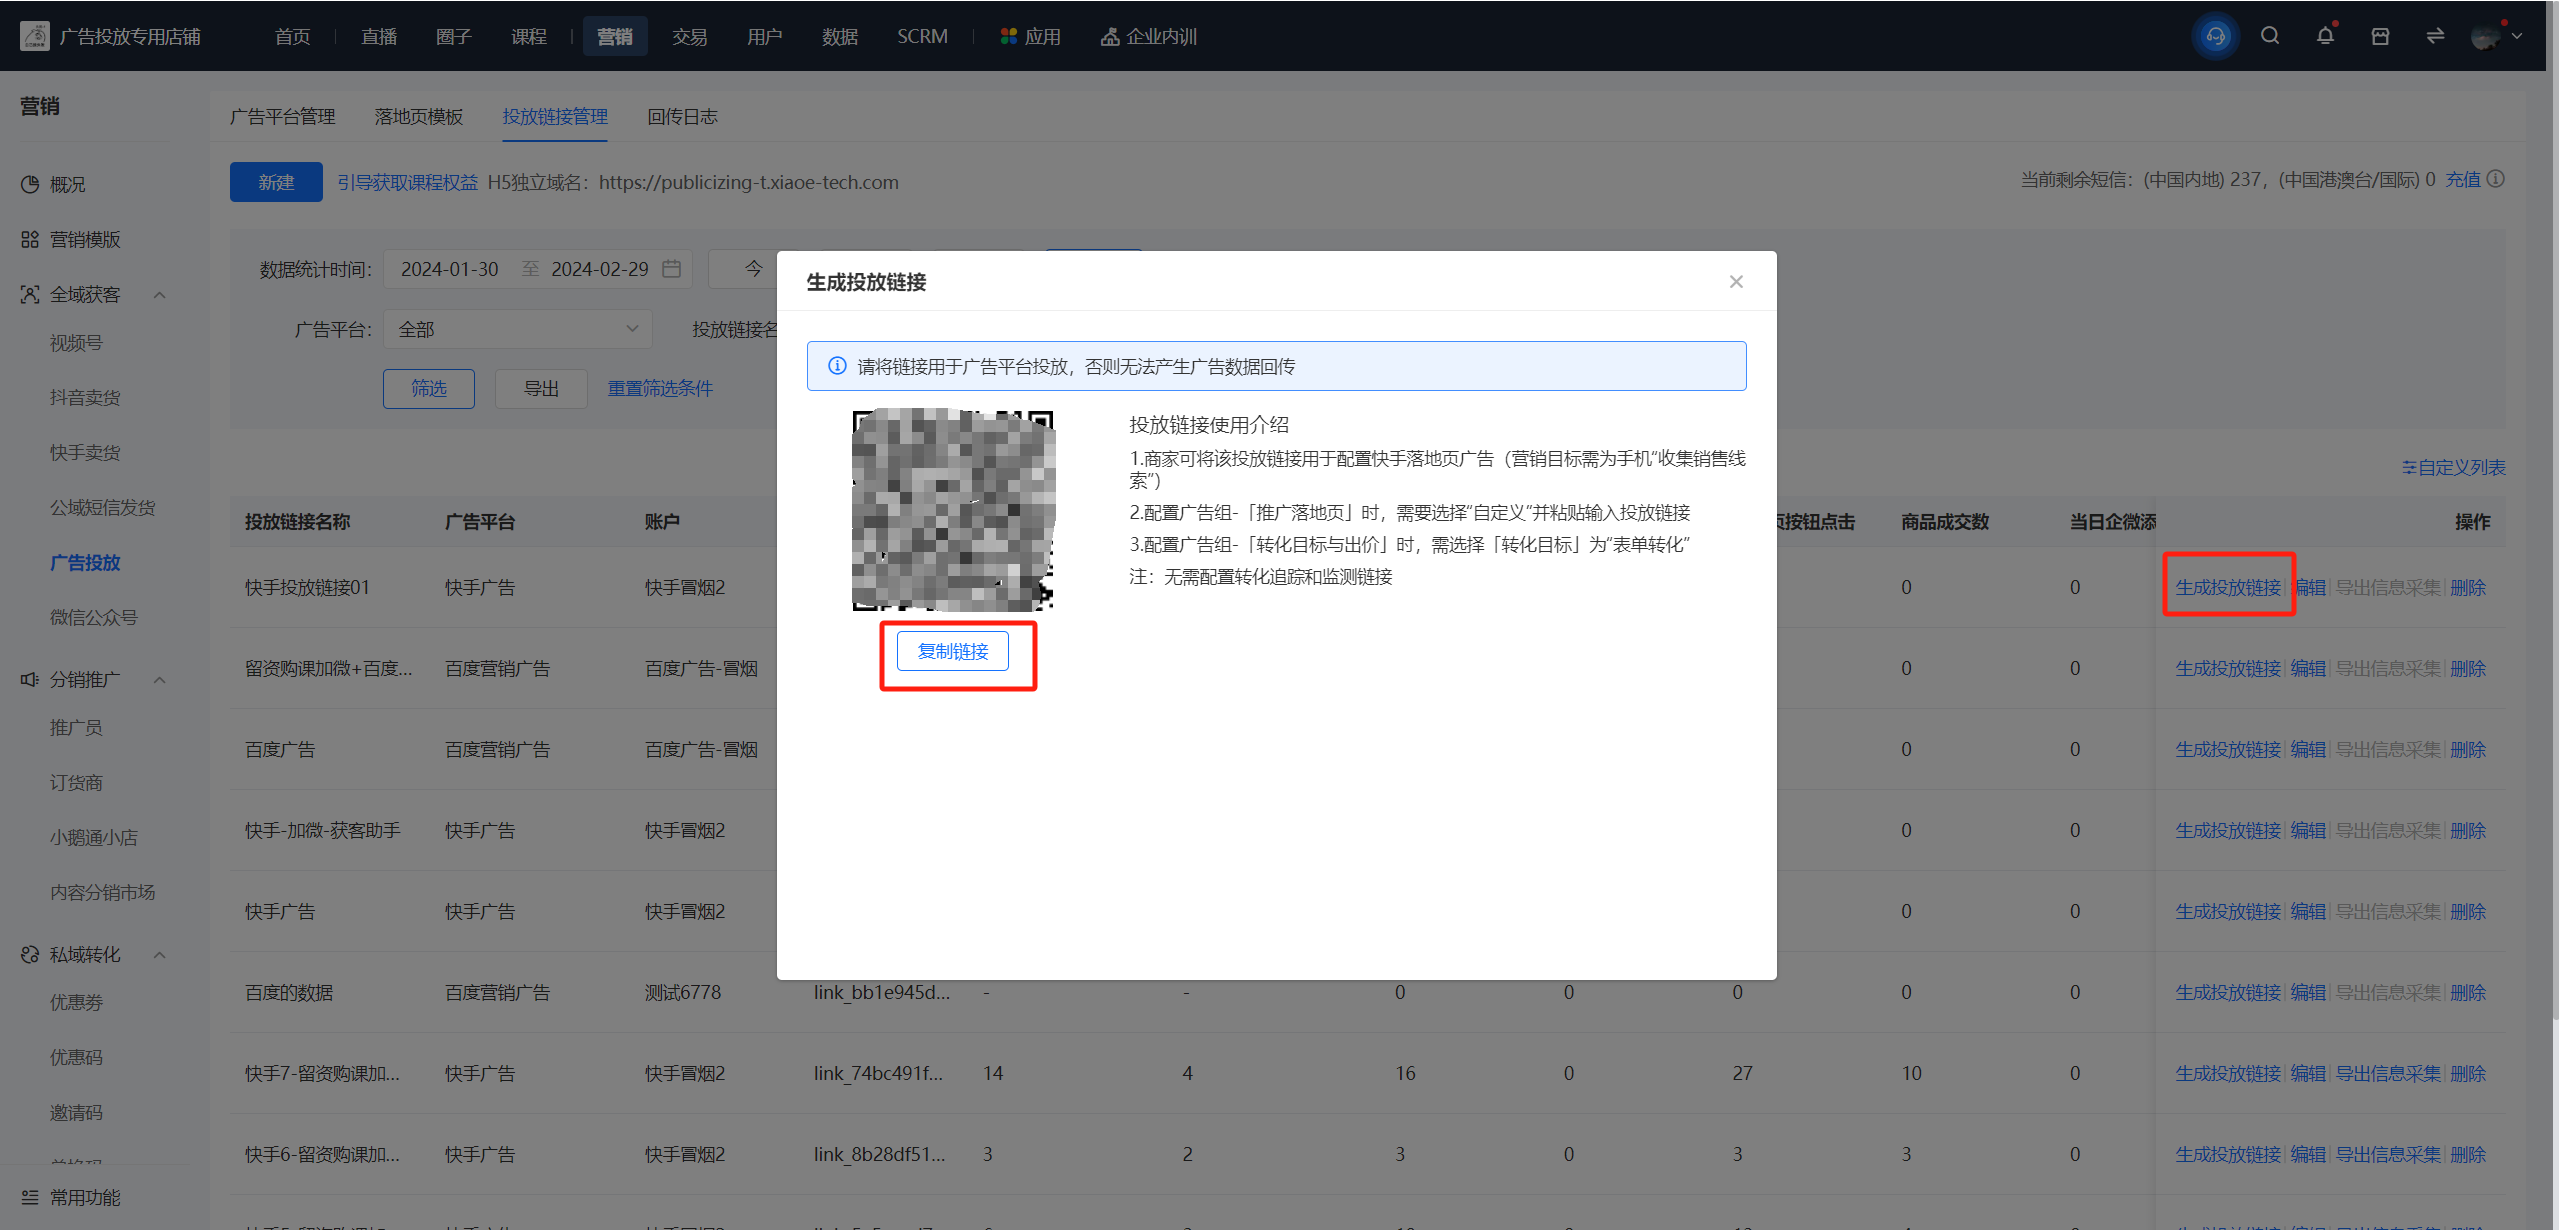Open 交易 in top navigation
The width and height of the screenshot is (2559, 1230).
(x=690, y=36)
